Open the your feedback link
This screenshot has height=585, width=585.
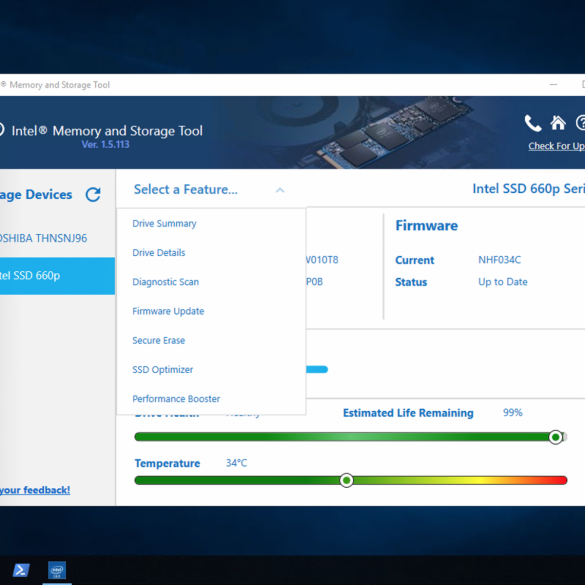click(x=35, y=490)
